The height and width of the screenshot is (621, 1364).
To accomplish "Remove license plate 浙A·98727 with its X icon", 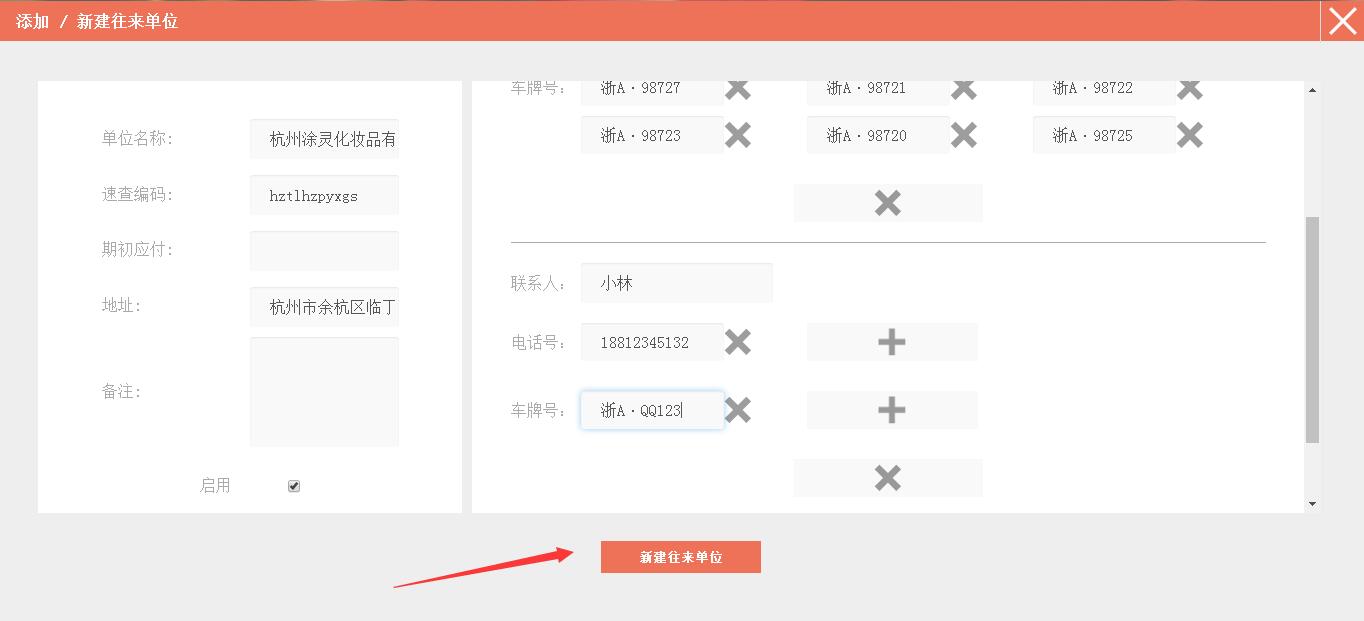I will pyautogui.click(x=738, y=89).
